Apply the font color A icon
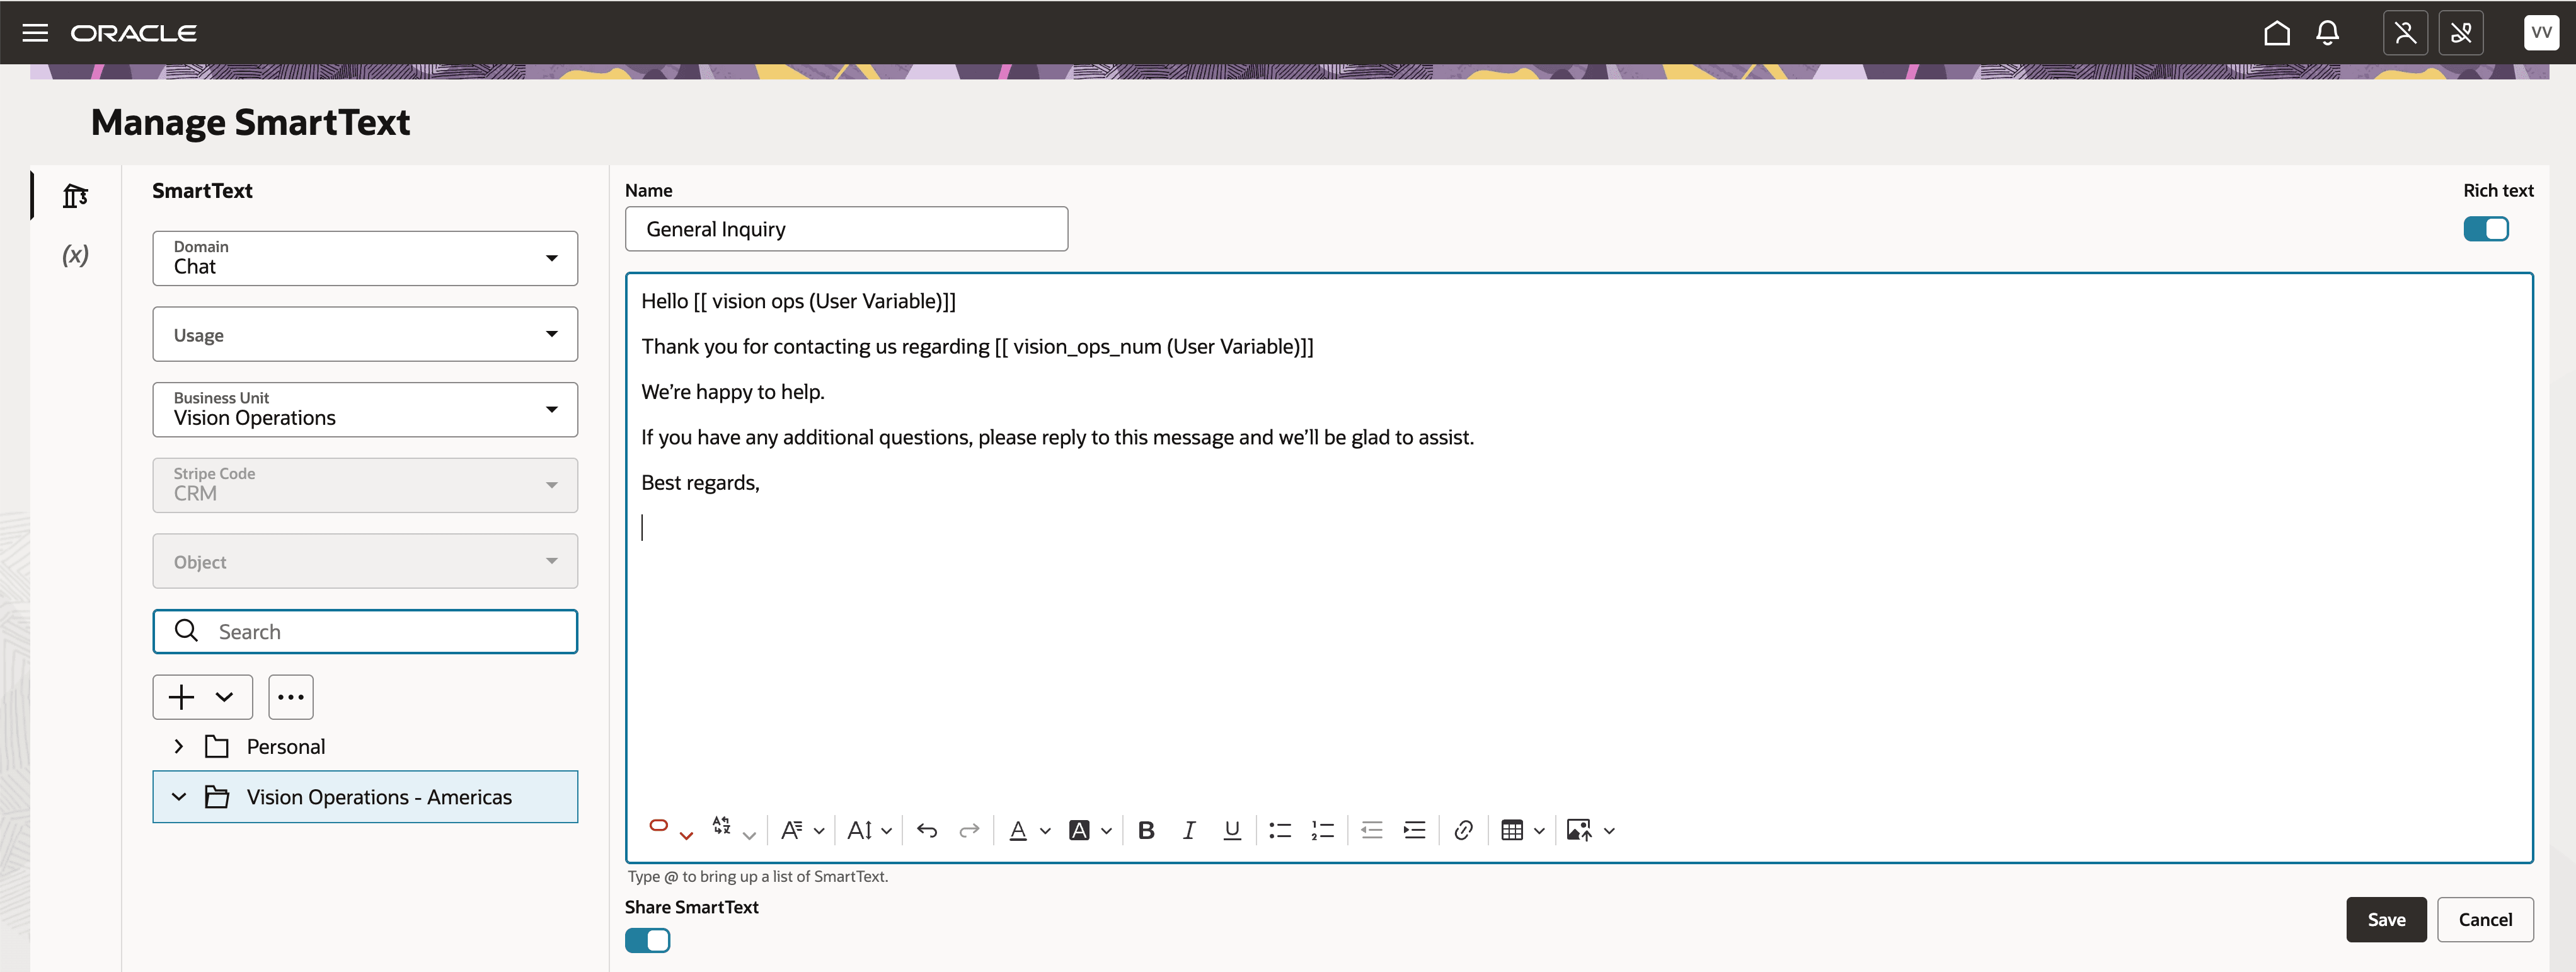 [x=1018, y=830]
